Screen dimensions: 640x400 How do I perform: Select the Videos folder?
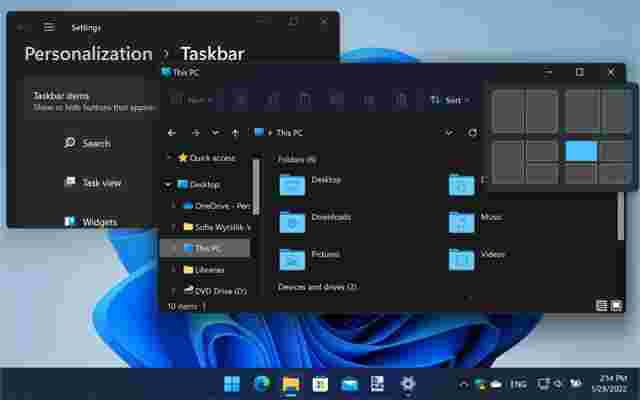(477, 260)
